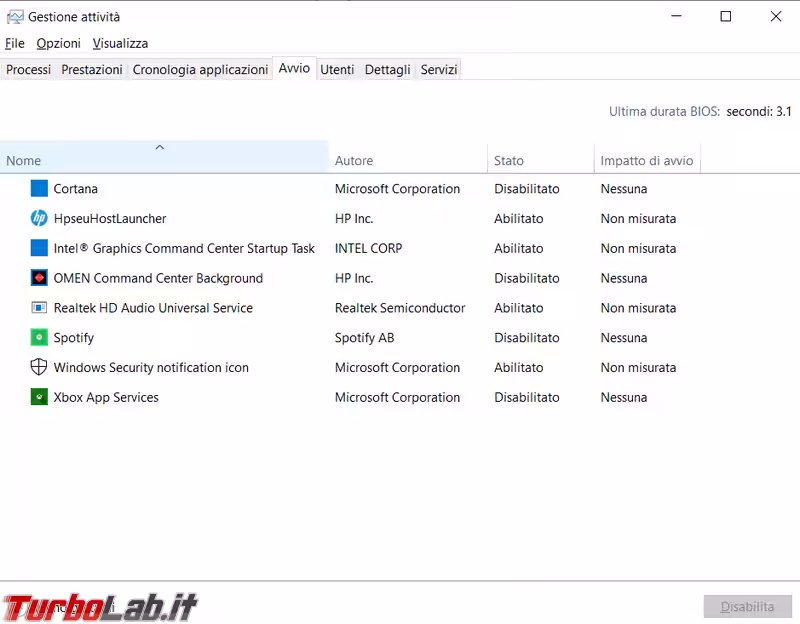The height and width of the screenshot is (624, 800).
Task: Select the green Spotify icon
Action: [x=39, y=338]
